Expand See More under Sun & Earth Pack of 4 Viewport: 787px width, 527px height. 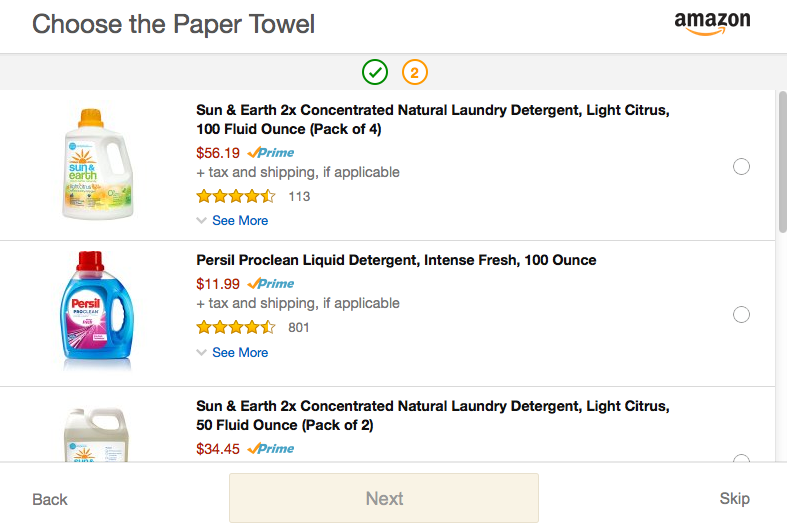(240, 220)
